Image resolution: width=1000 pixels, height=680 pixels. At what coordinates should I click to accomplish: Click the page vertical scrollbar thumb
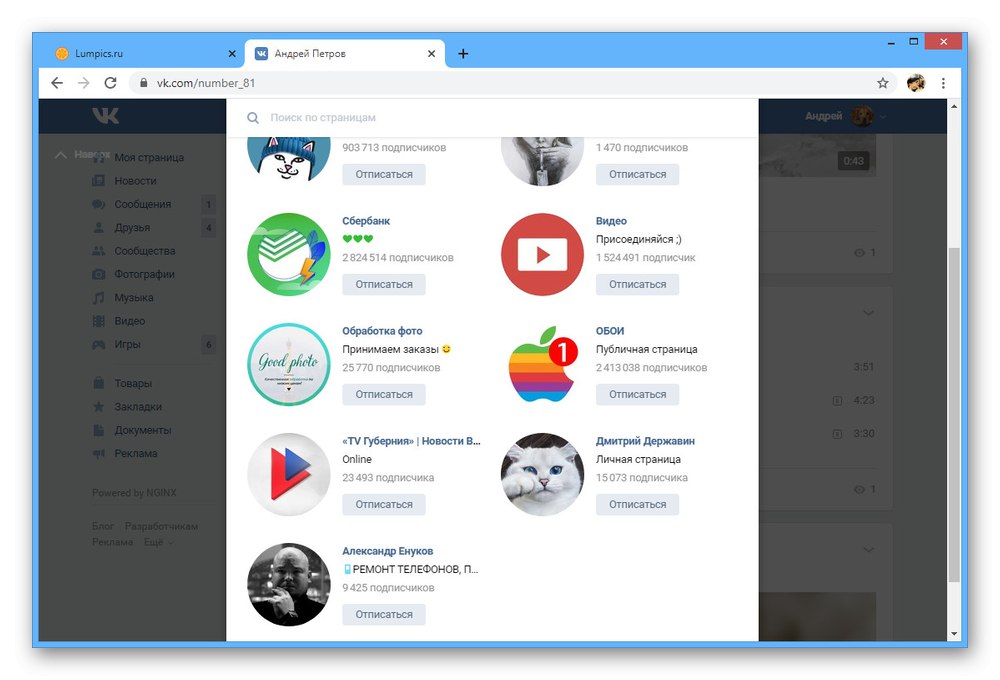click(954, 415)
